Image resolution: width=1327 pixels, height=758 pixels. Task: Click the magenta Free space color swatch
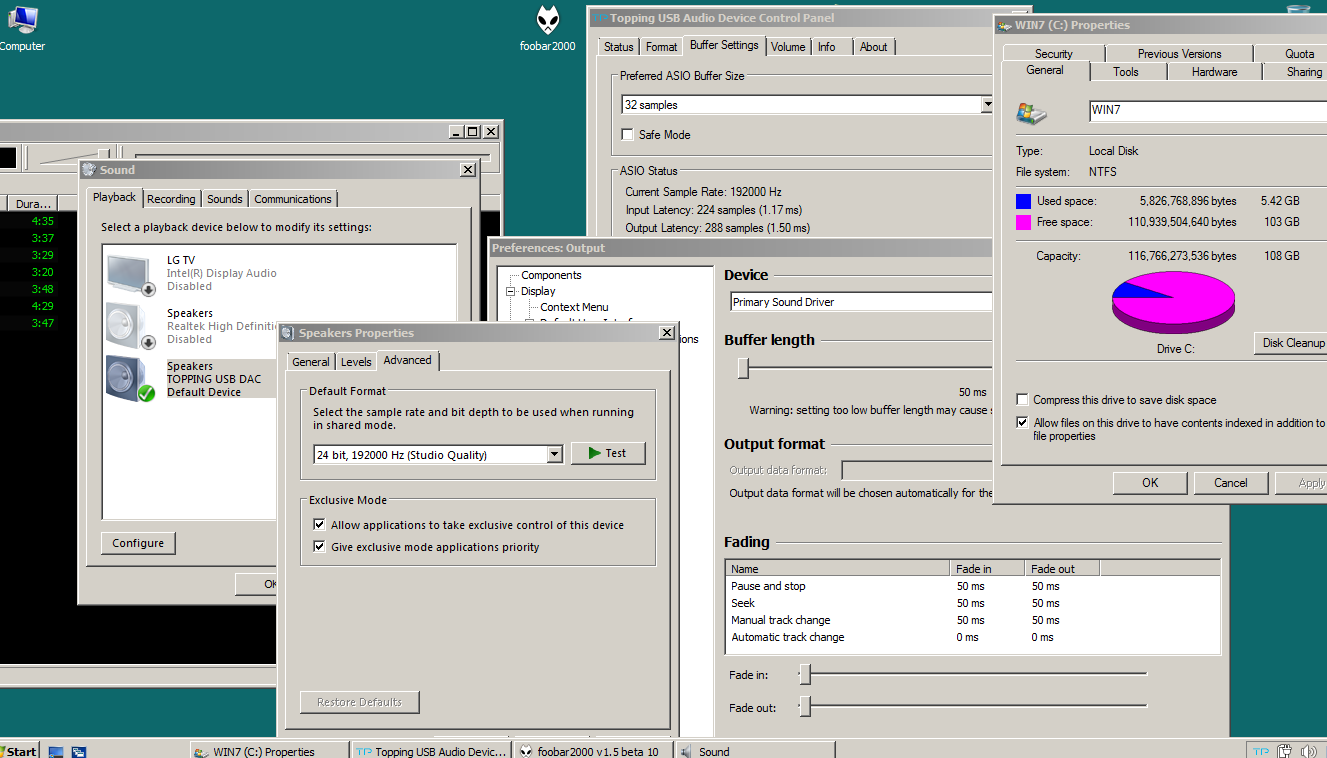pyautogui.click(x=1023, y=222)
